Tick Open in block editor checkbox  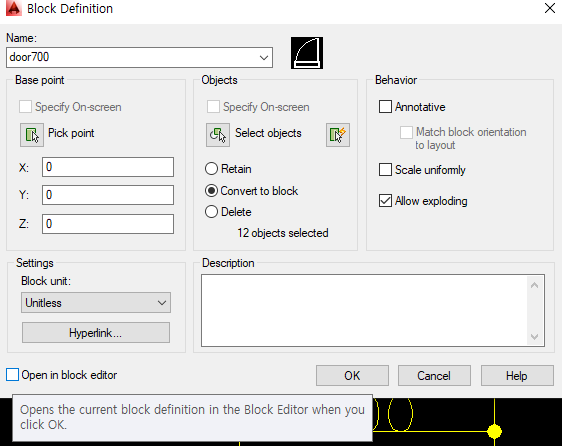(13, 375)
